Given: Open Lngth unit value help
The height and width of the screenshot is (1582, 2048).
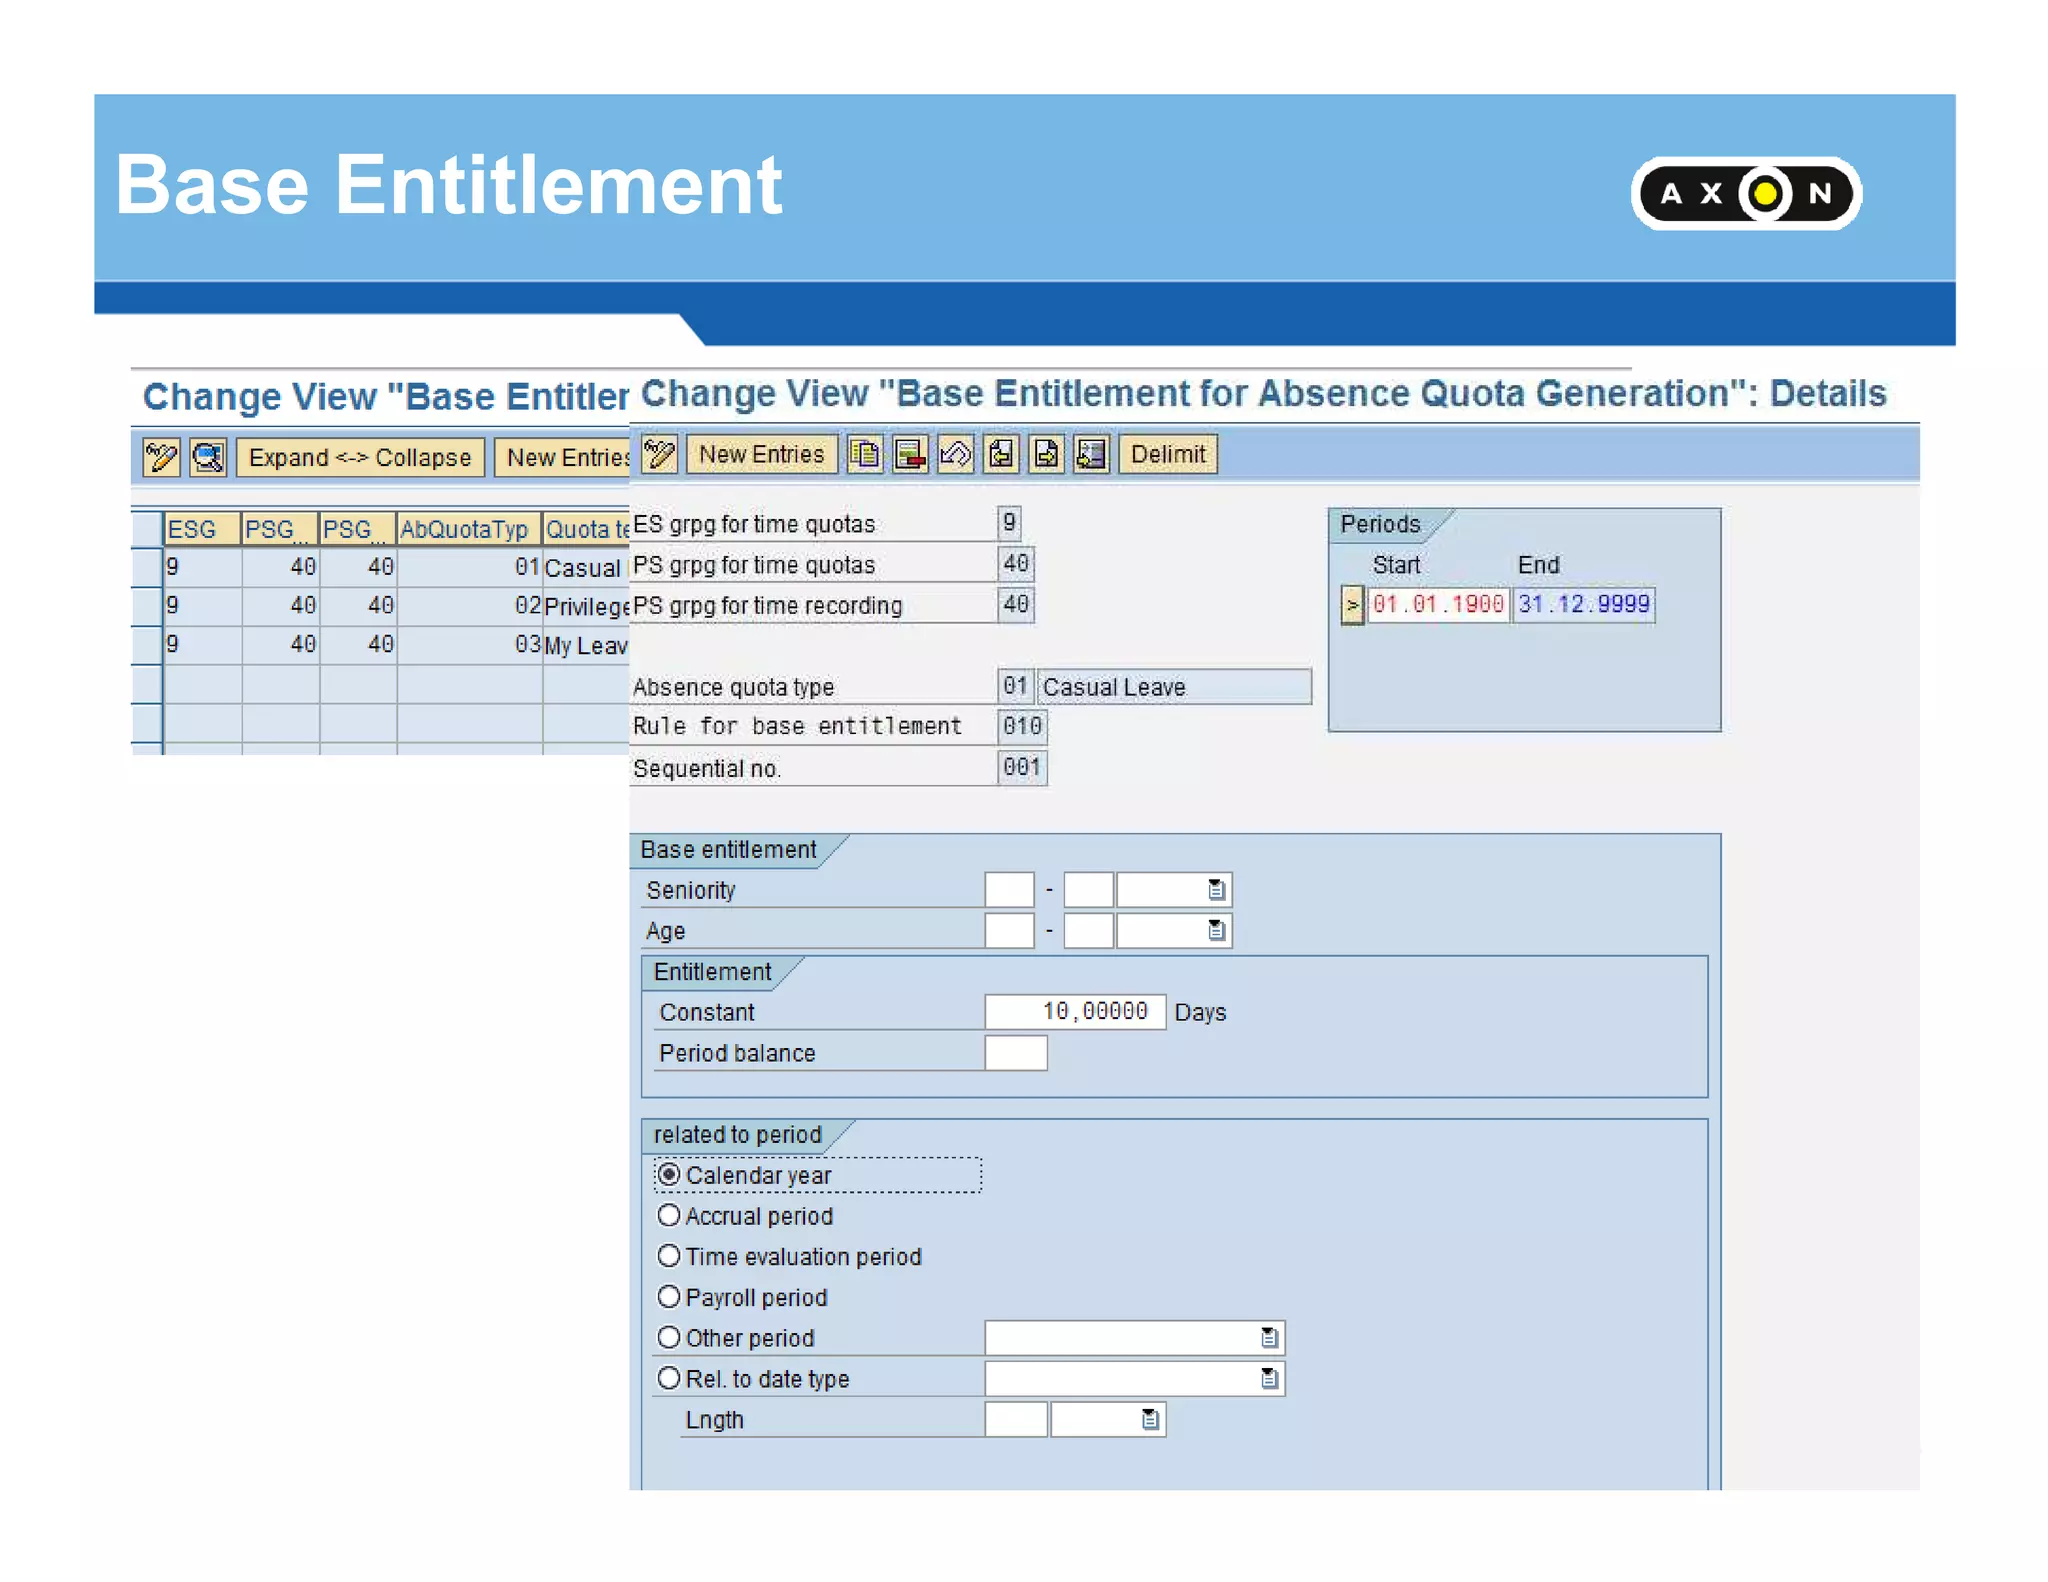Looking at the screenshot, I should (1150, 1419).
